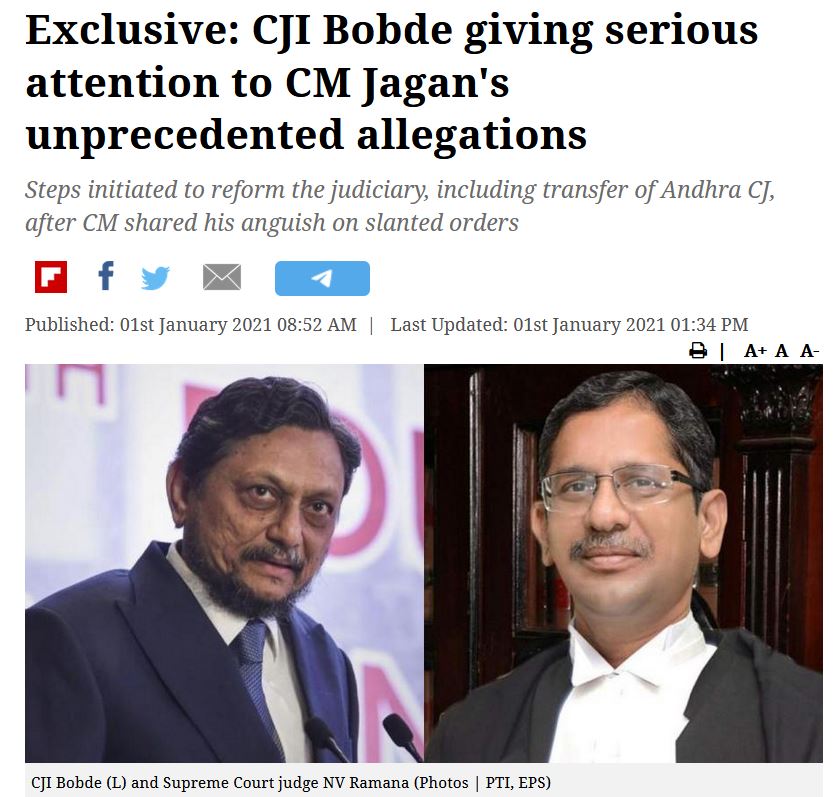
Task: Reset font size with middle A
Action: coord(782,351)
